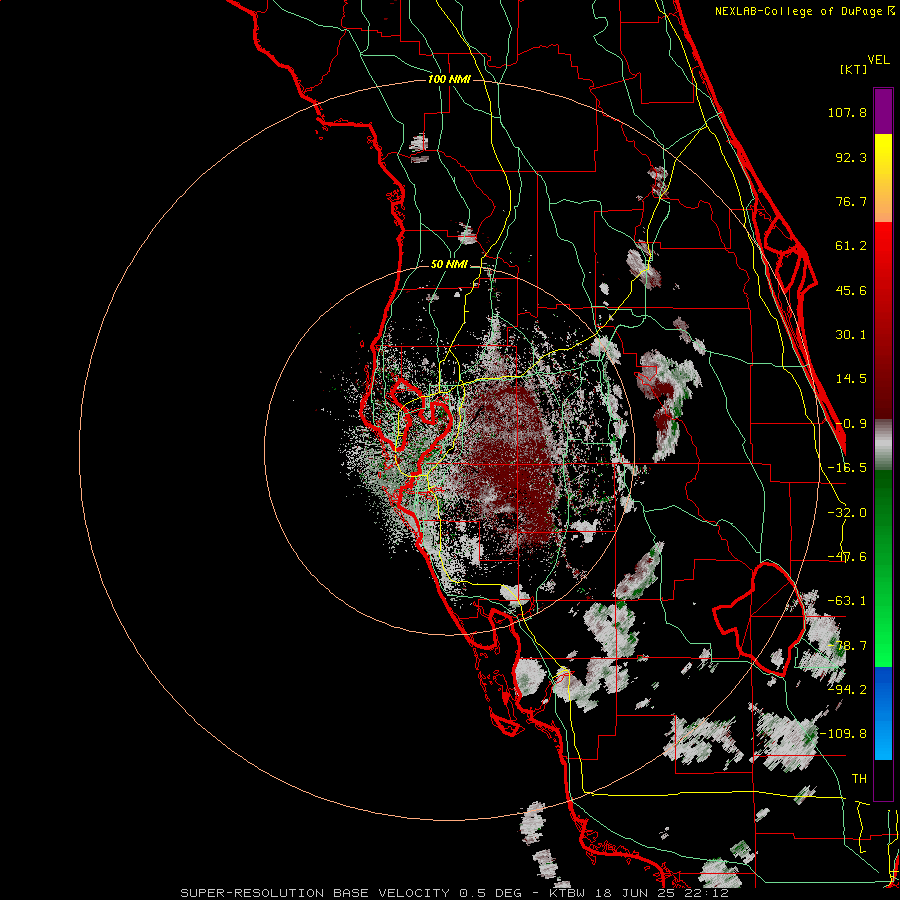Select the 30.1 velocity scale value
900x900 pixels.
(851, 335)
